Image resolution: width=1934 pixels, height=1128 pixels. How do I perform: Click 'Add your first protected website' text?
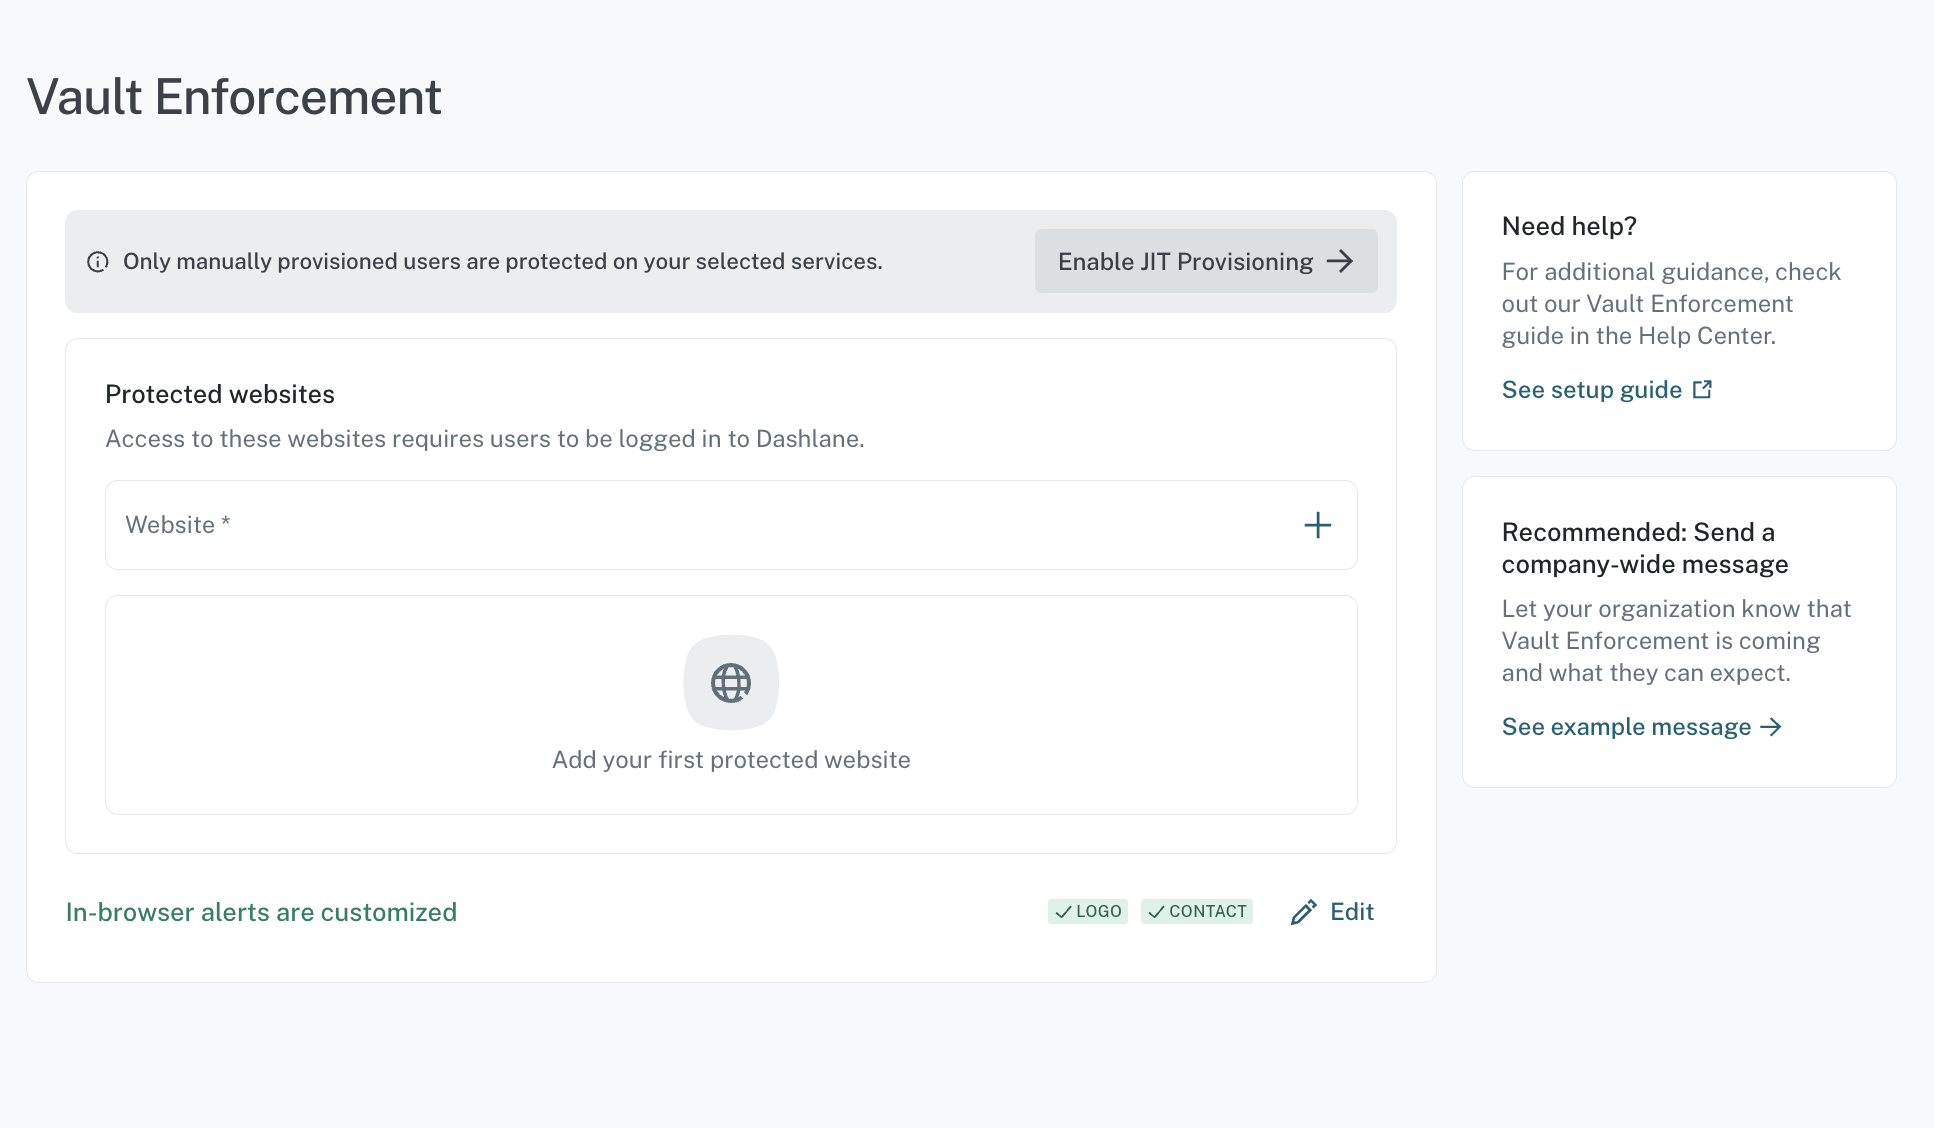[x=731, y=760]
